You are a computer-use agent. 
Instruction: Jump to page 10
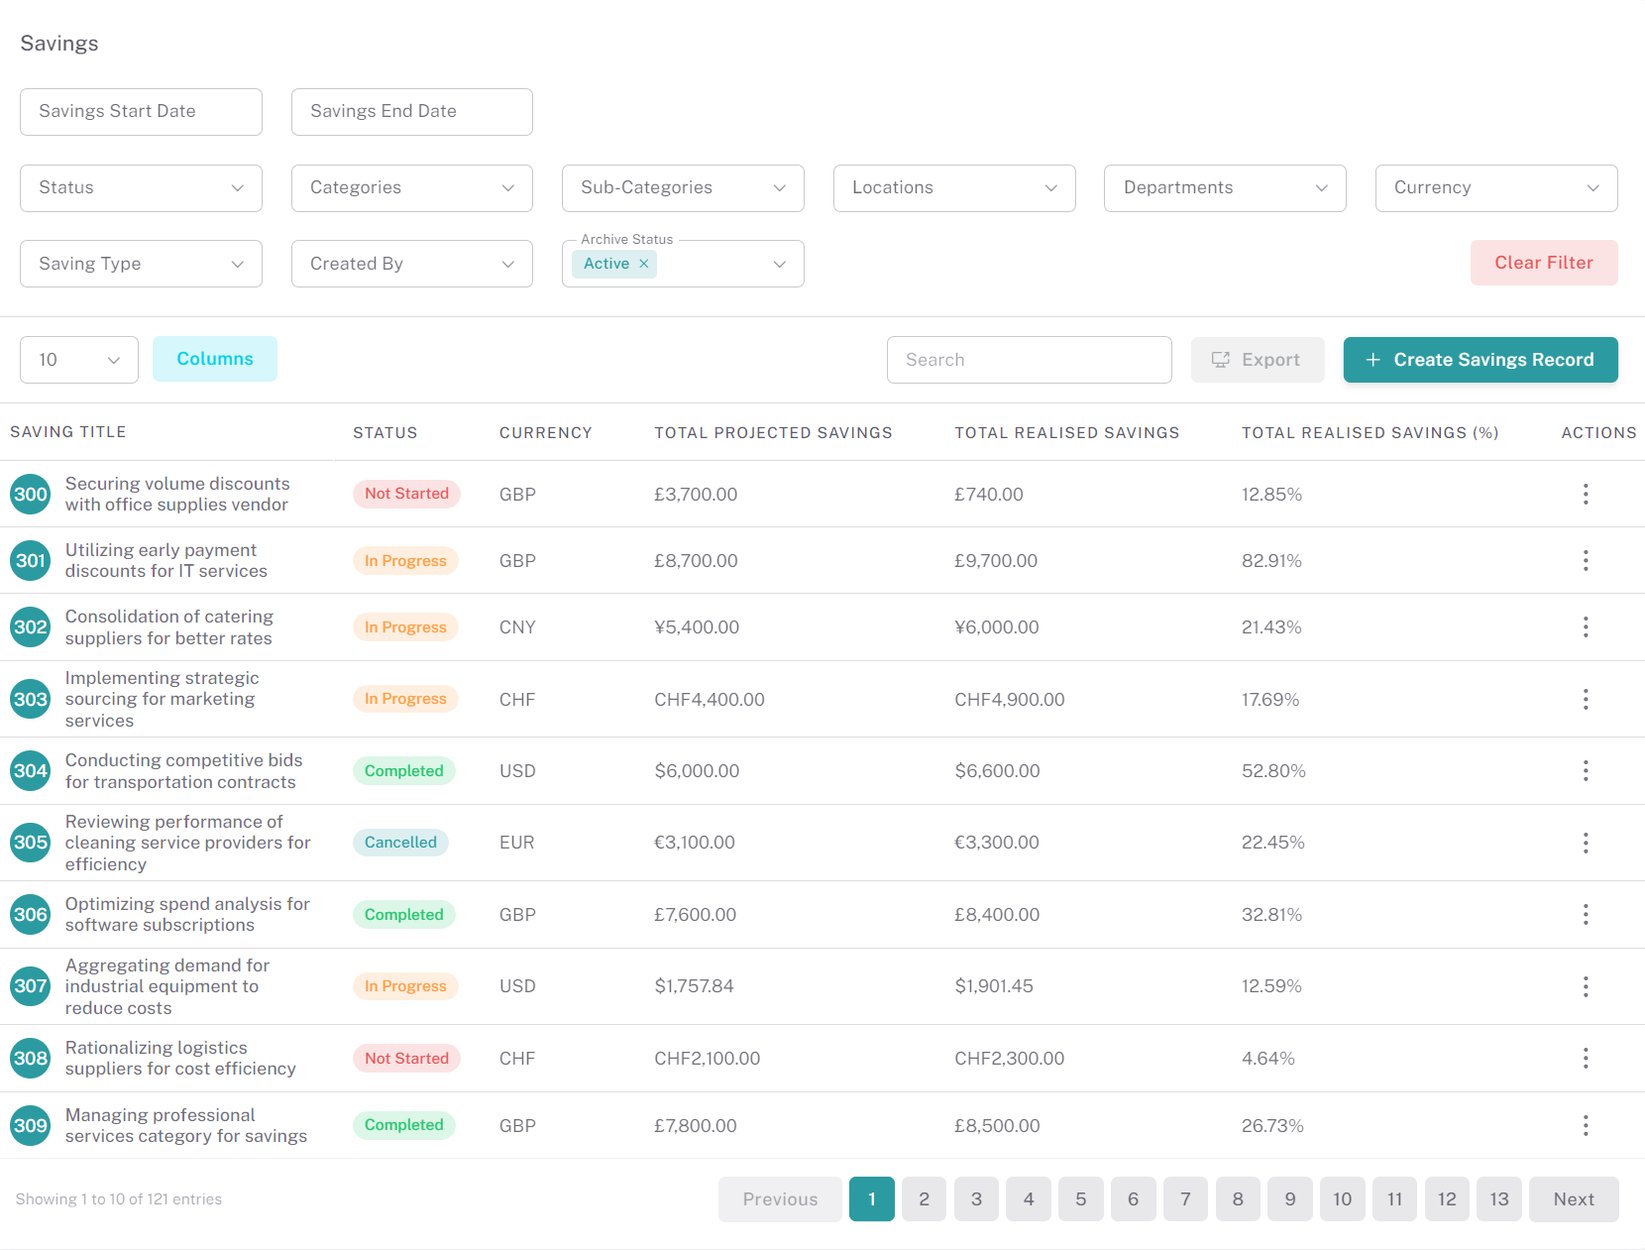click(x=1342, y=1199)
